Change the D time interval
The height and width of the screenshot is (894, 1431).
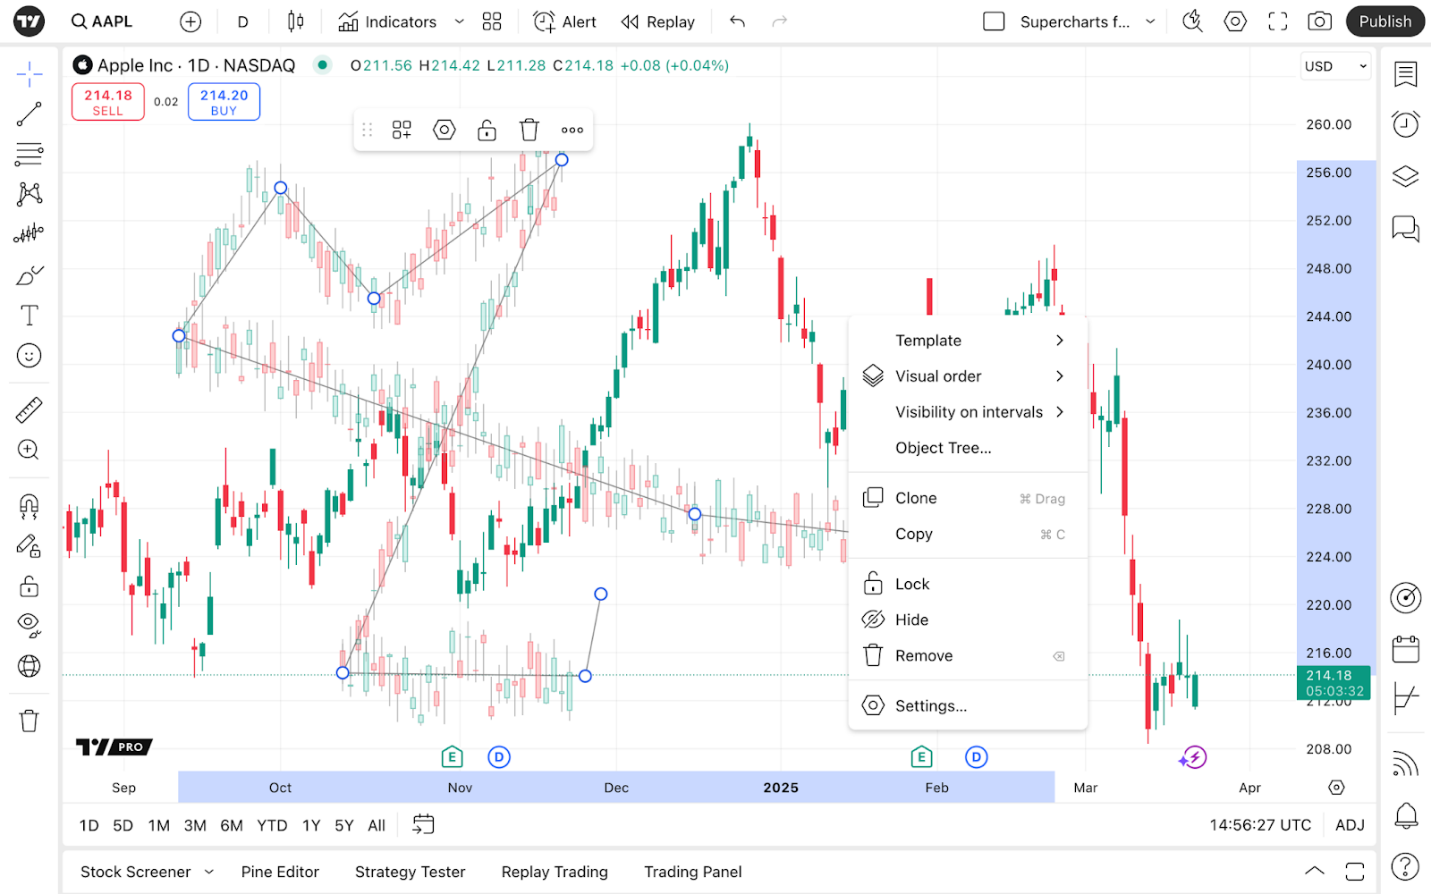pyautogui.click(x=243, y=21)
